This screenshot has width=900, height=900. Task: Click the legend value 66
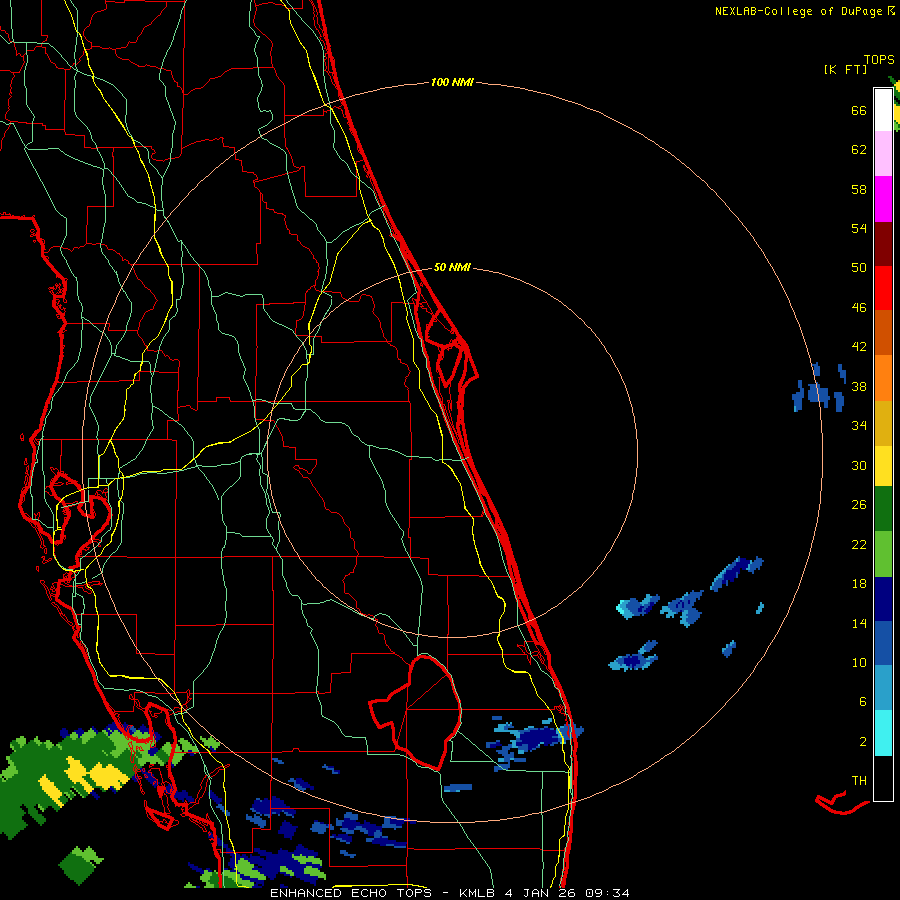[x=859, y=110]
